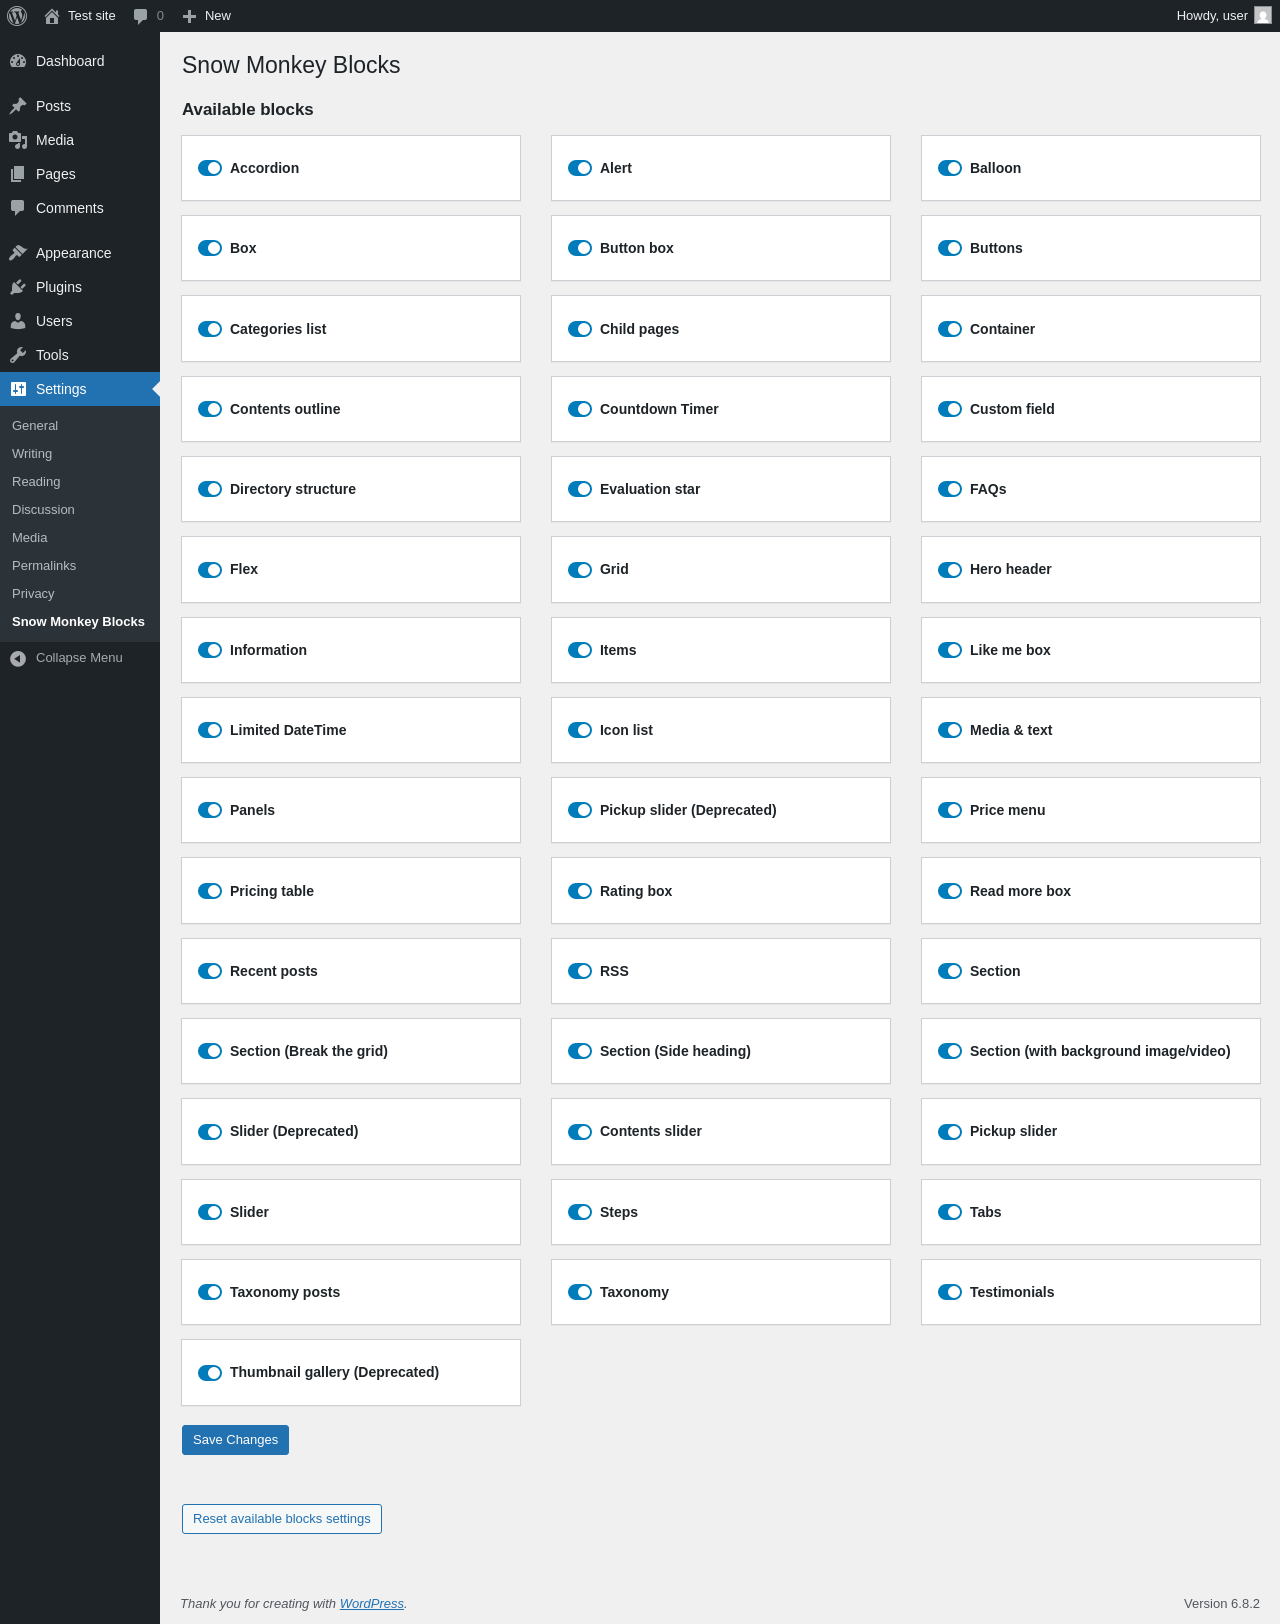Click Reset available blocks settings
Screen dimensions: 1280x1624
(282, 1519)
